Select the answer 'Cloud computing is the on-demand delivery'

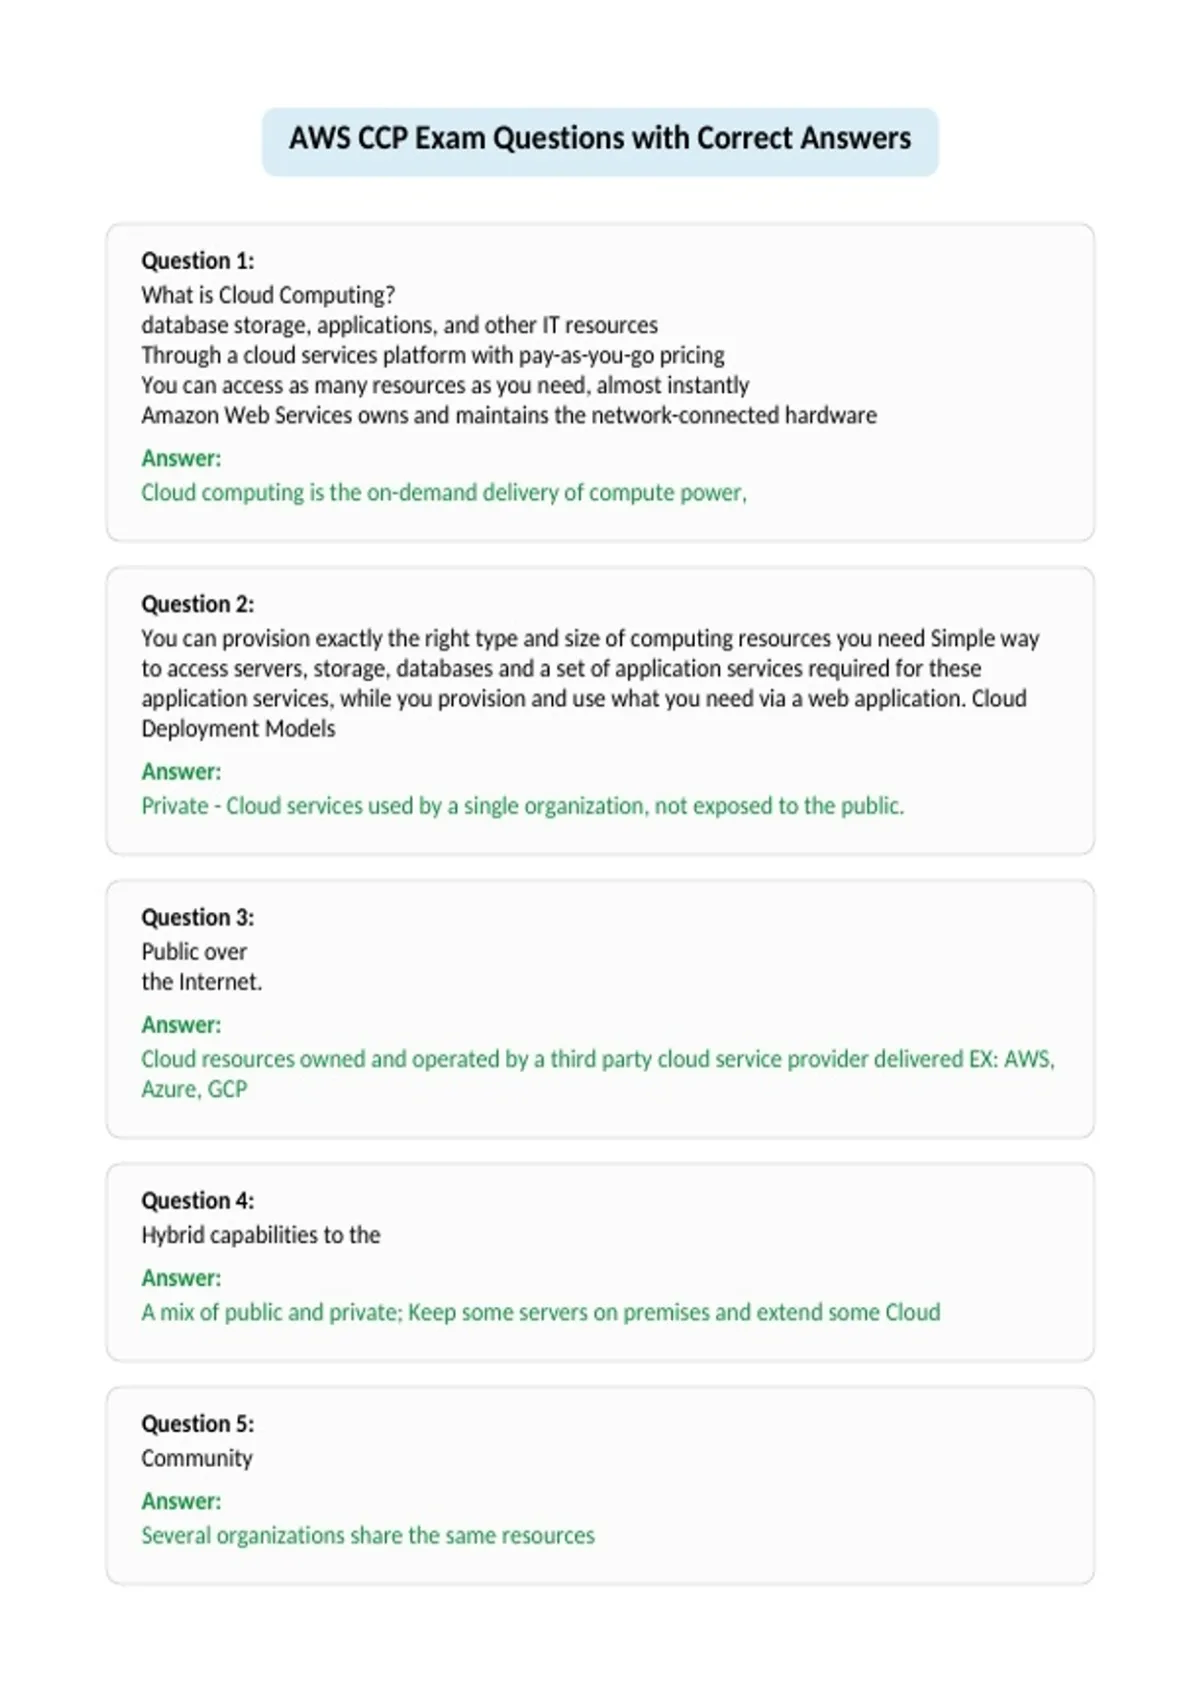[x=444, y=493]
